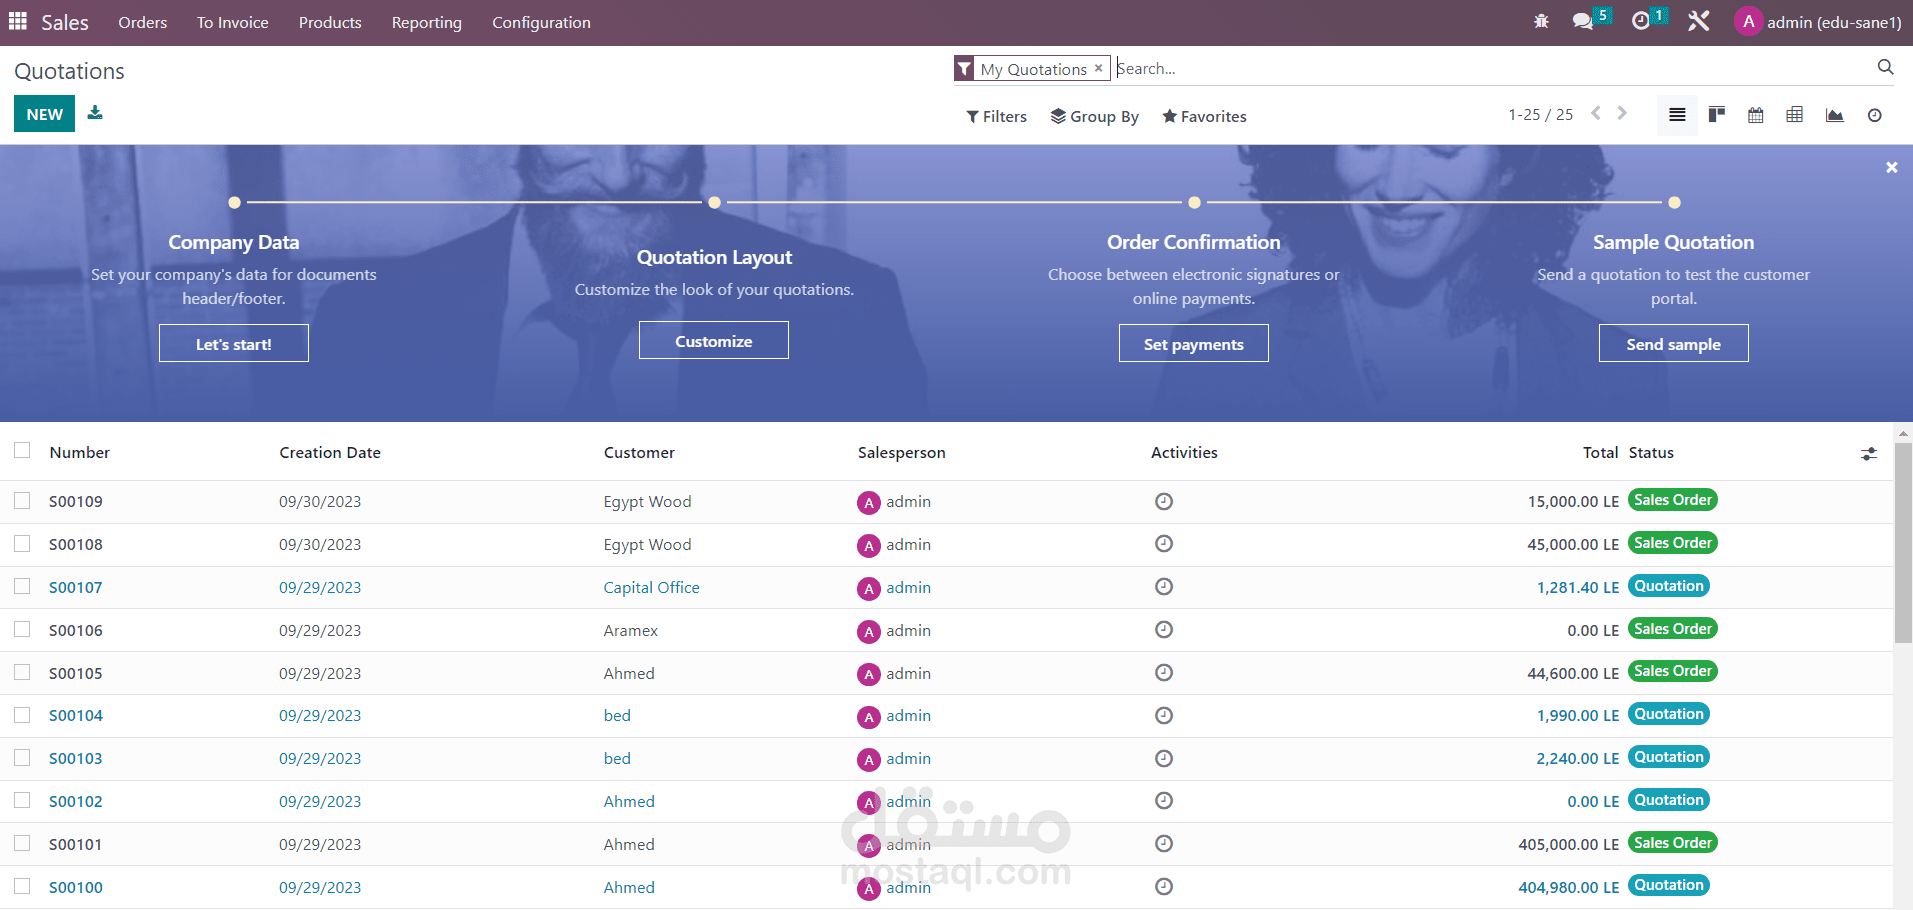Select the S00105 row checkbox
1913x910 pixels.
22,672
